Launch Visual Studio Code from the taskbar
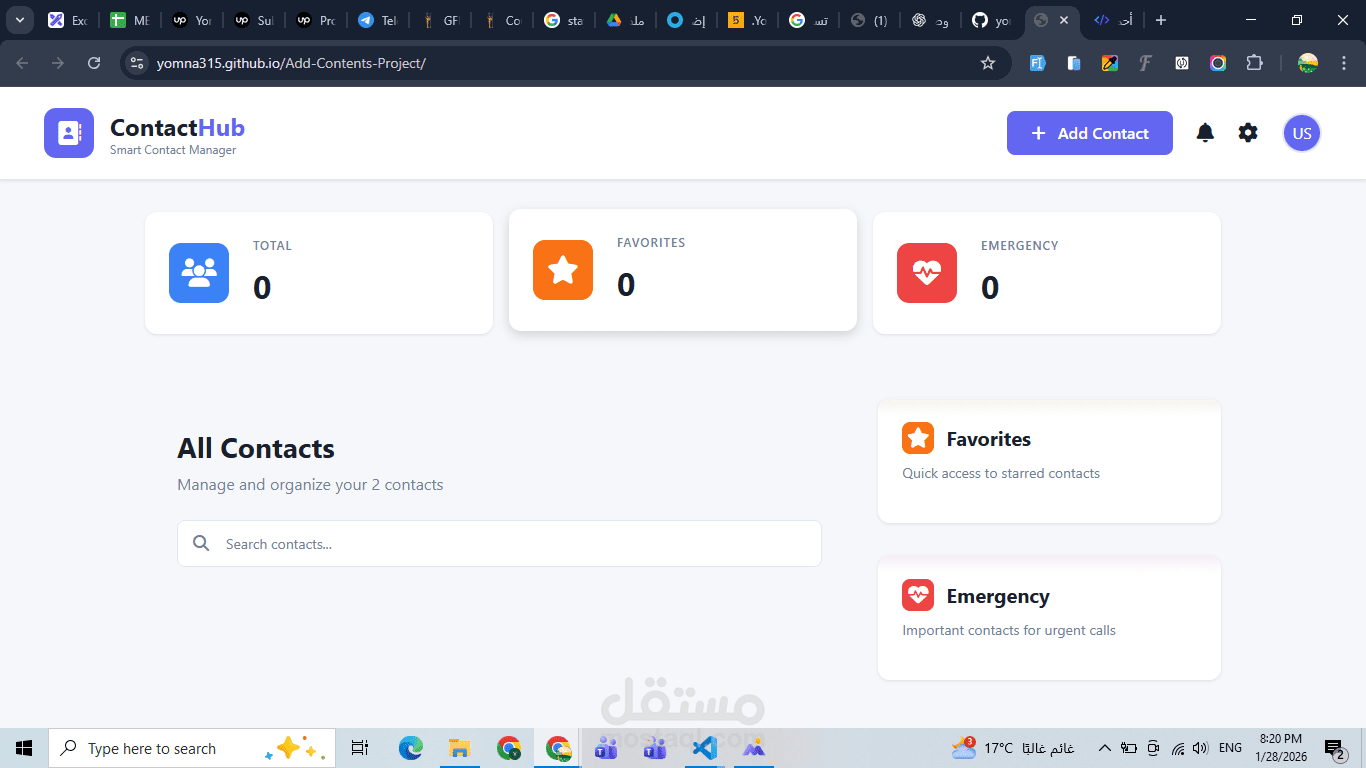The height and width of the screenshot is (768, 1366). pyautogui.click(x=704, y=747)
